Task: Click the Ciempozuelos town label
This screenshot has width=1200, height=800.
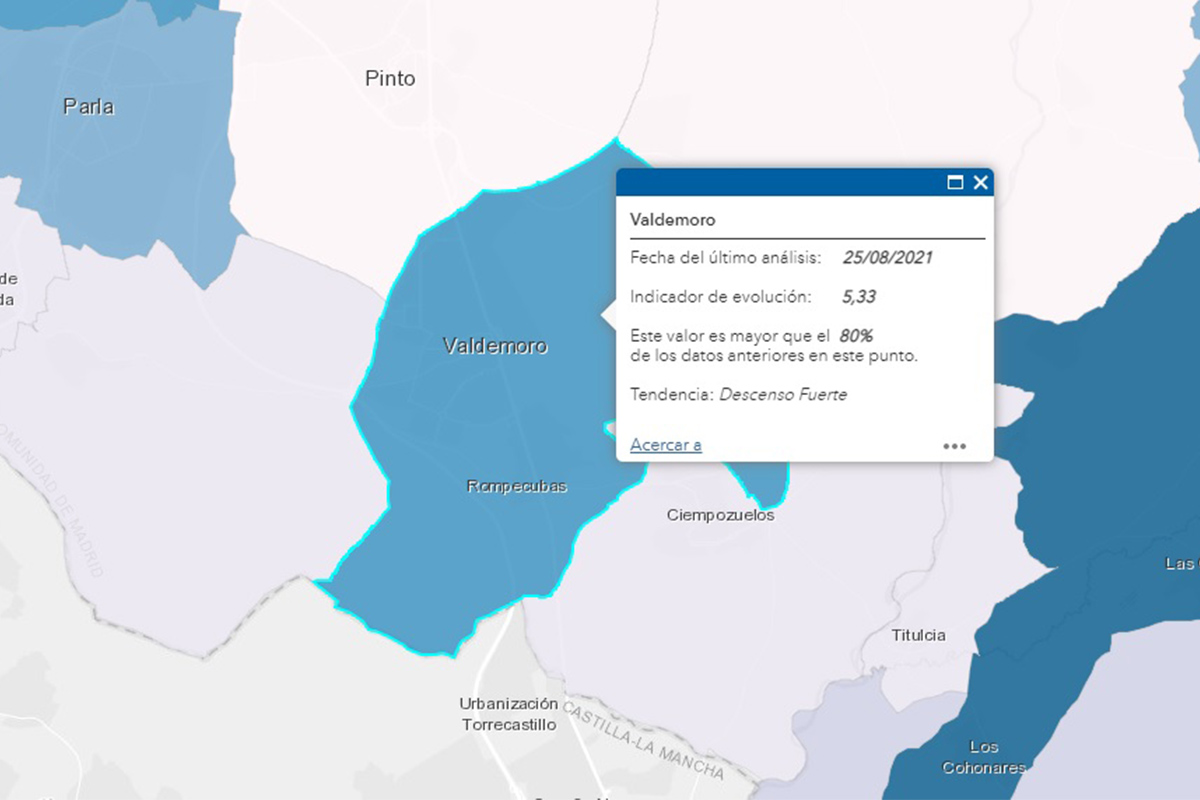Action: click(720, 515)
